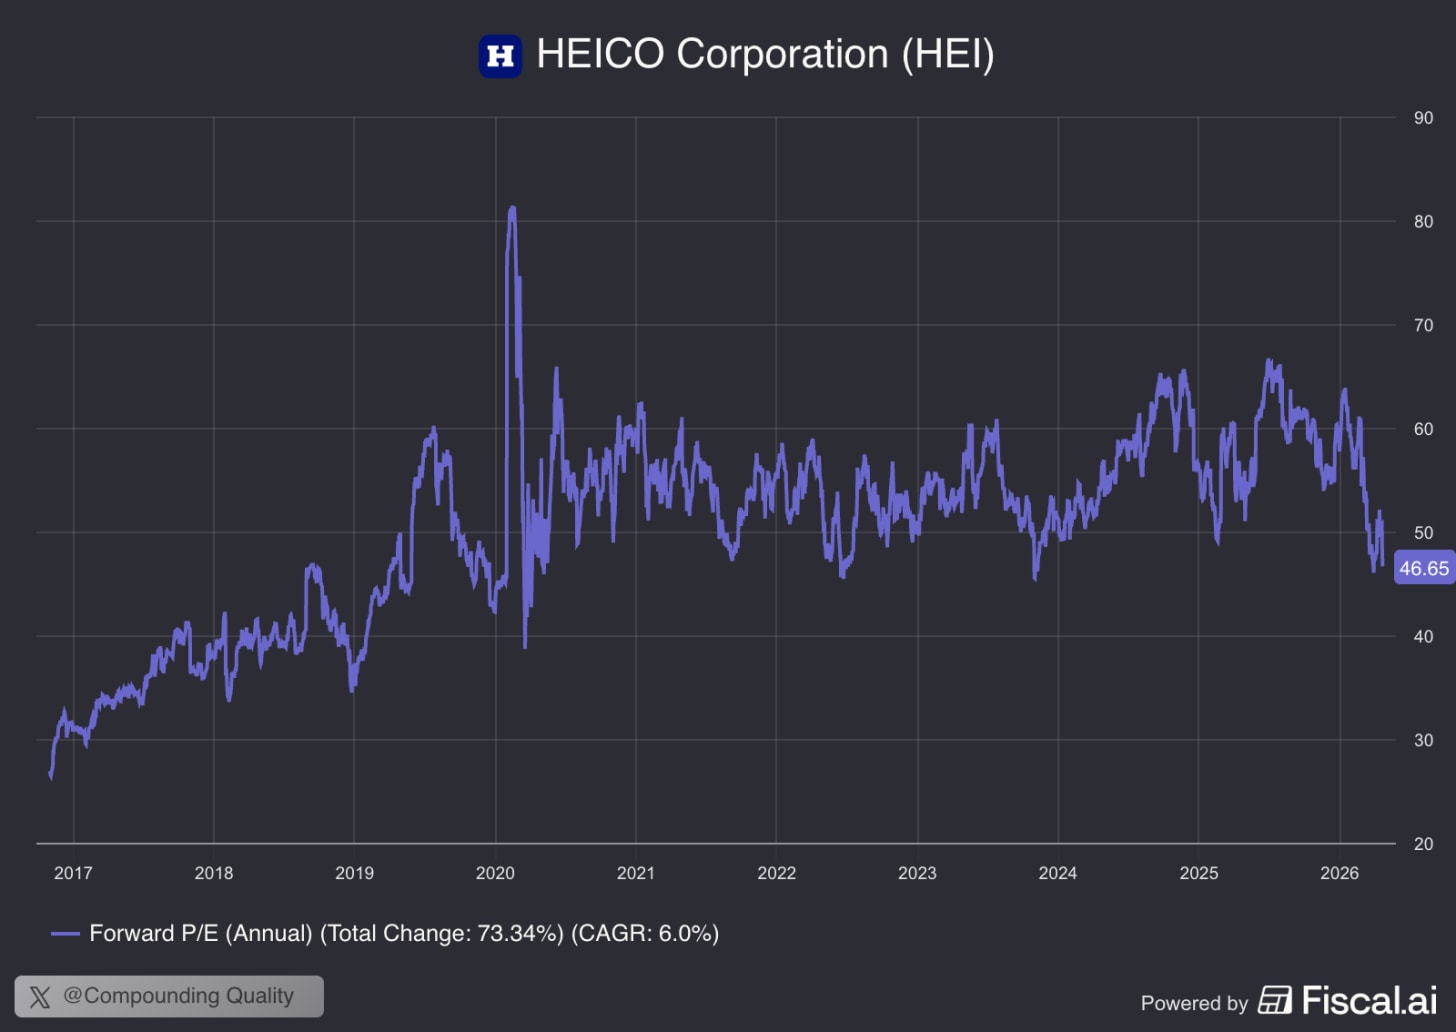Click the 2019 x-axis label
The image size is (1456, 1032).
tap(354, 873)
